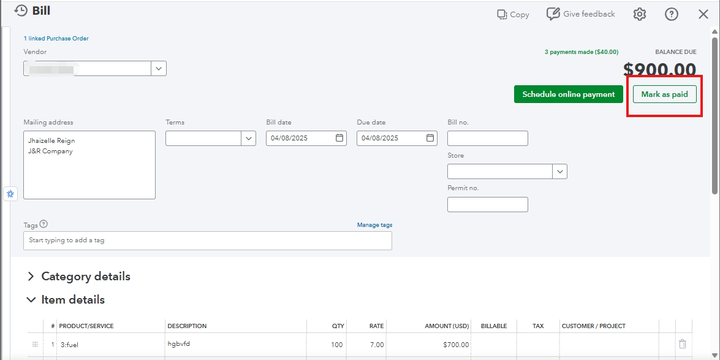Click the star side tab icon

tap(11, 194)
